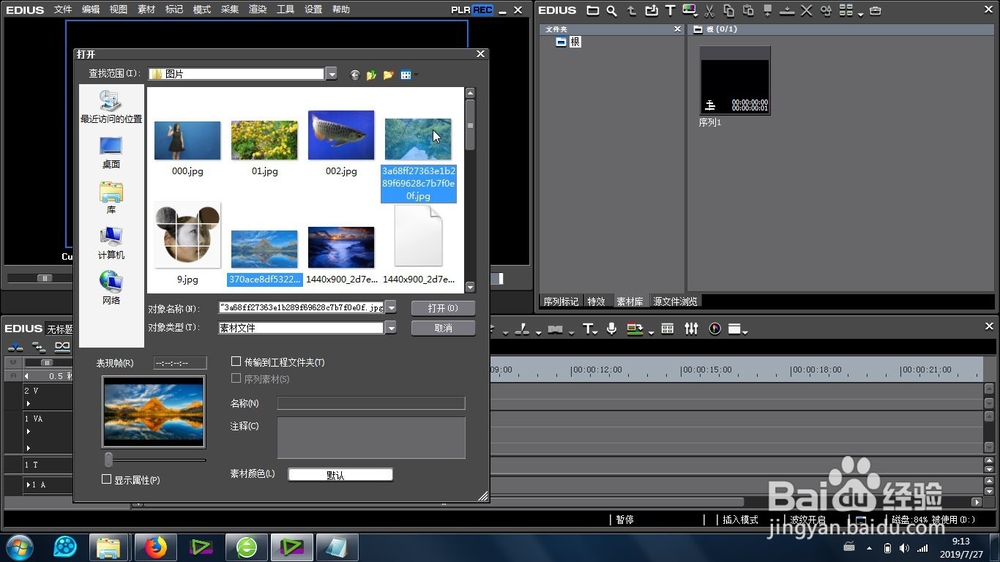
Task: Open the 素材 menu
Action: coord(146,10)
